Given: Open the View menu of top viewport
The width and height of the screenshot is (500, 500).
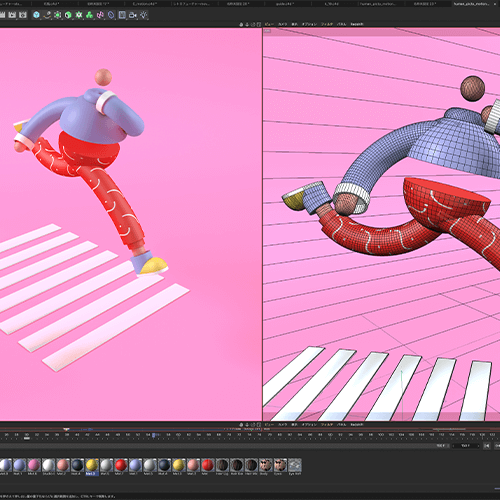Looking at the screenshot, I should click(x=269, y=24).
